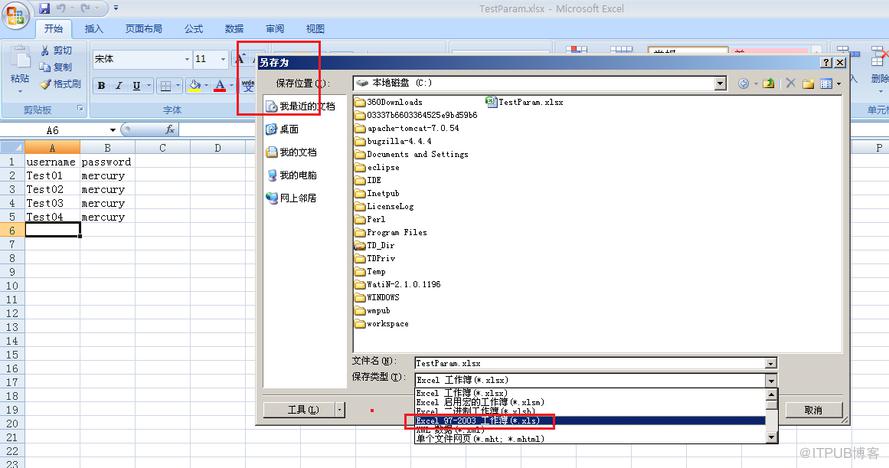Select the workspace folder
Screen dimensions: 889x468
pyautogui.click(x=382, y=324)
